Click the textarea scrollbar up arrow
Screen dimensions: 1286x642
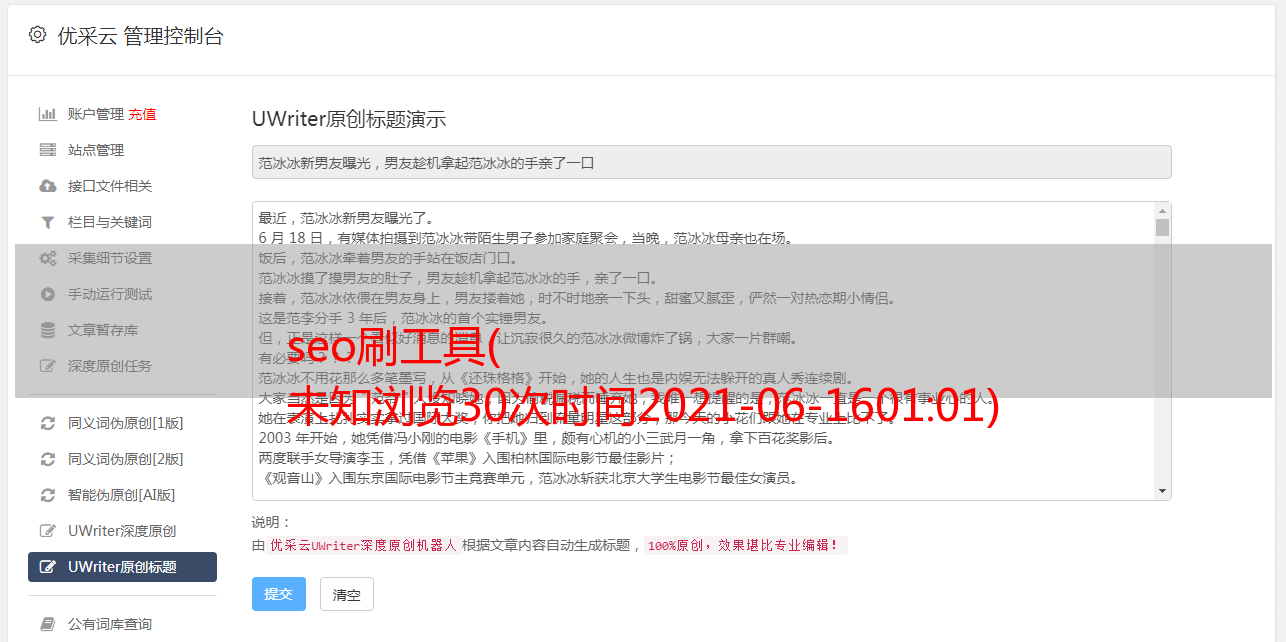tap(1162, 211)
